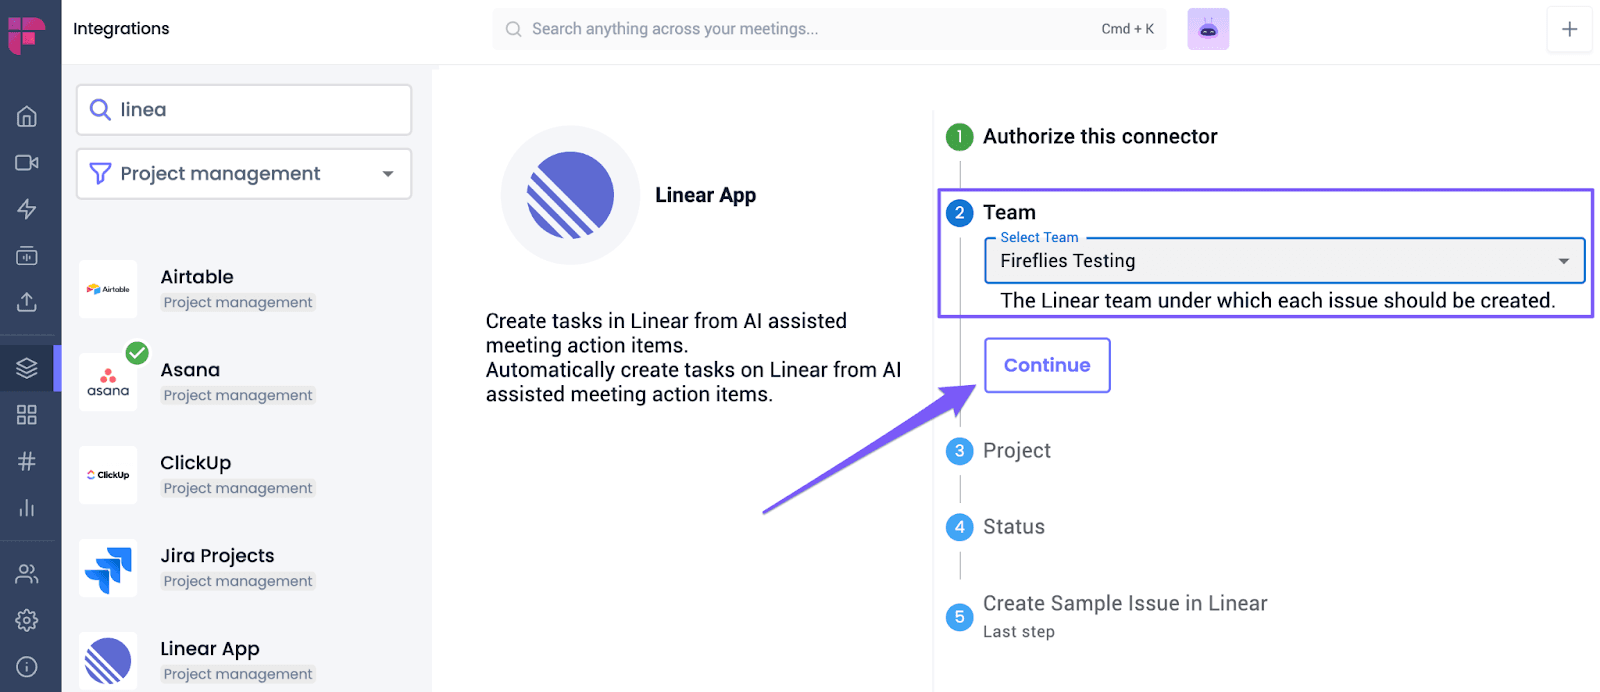Go to the Status step
Viewport: 1600px width, 692px height.
click(x=1014, y=527)
